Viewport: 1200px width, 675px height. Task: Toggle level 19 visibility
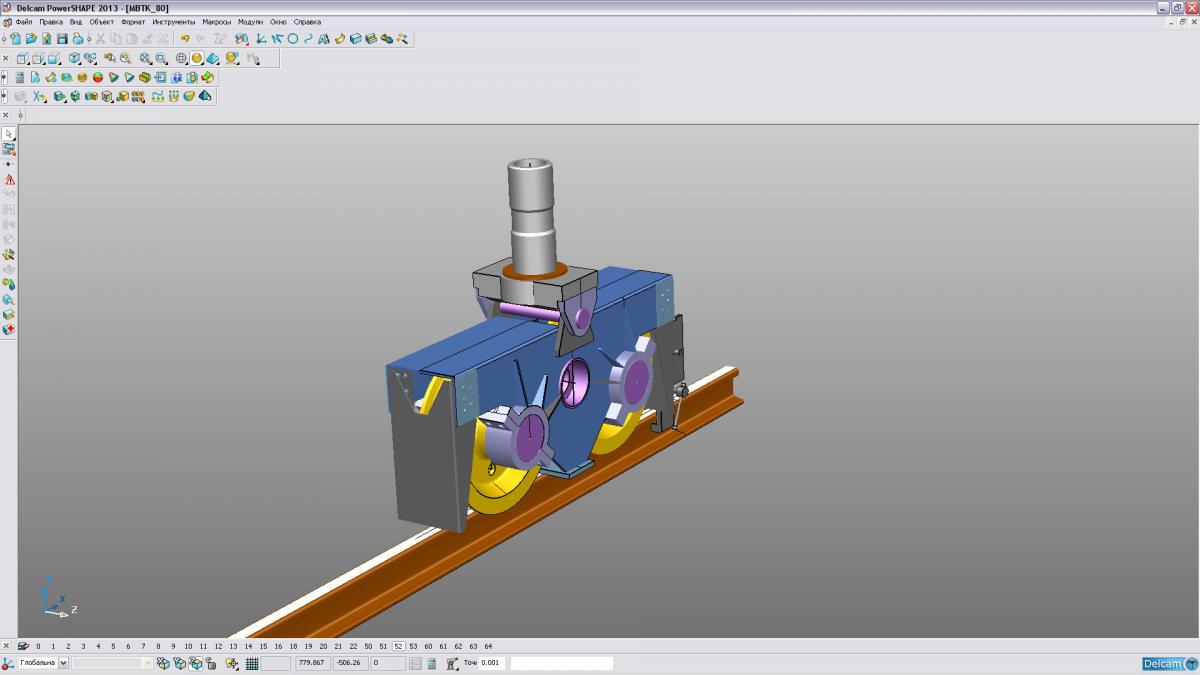pos(308,646)
